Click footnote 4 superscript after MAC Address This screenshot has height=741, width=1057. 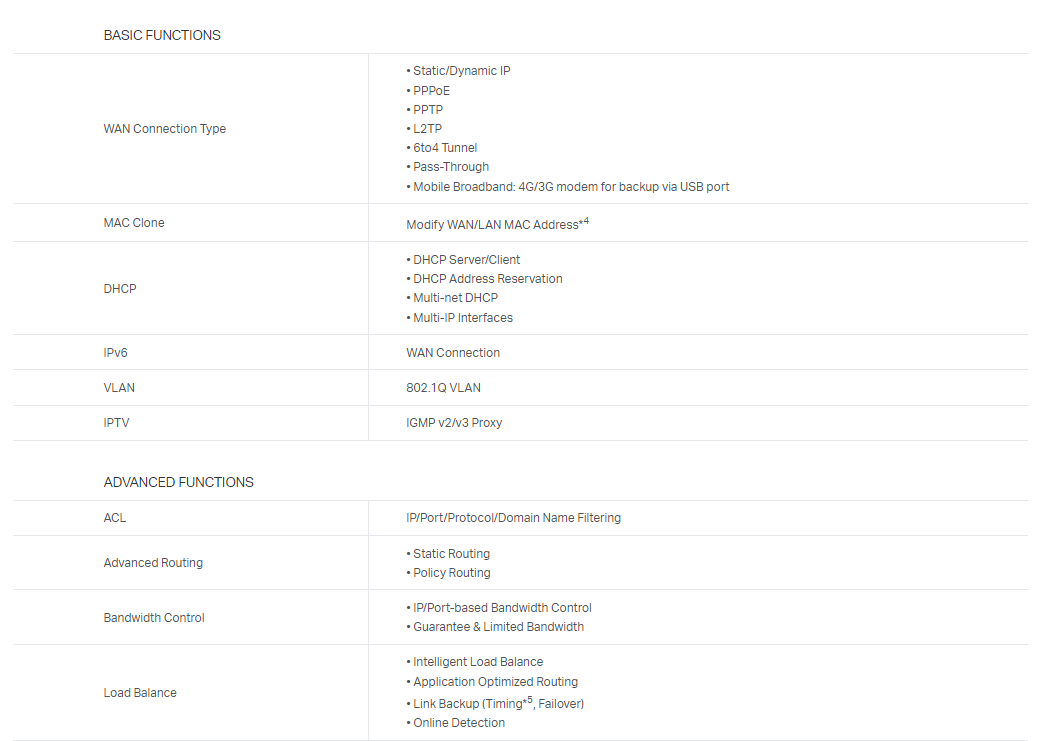click(585, 221)
